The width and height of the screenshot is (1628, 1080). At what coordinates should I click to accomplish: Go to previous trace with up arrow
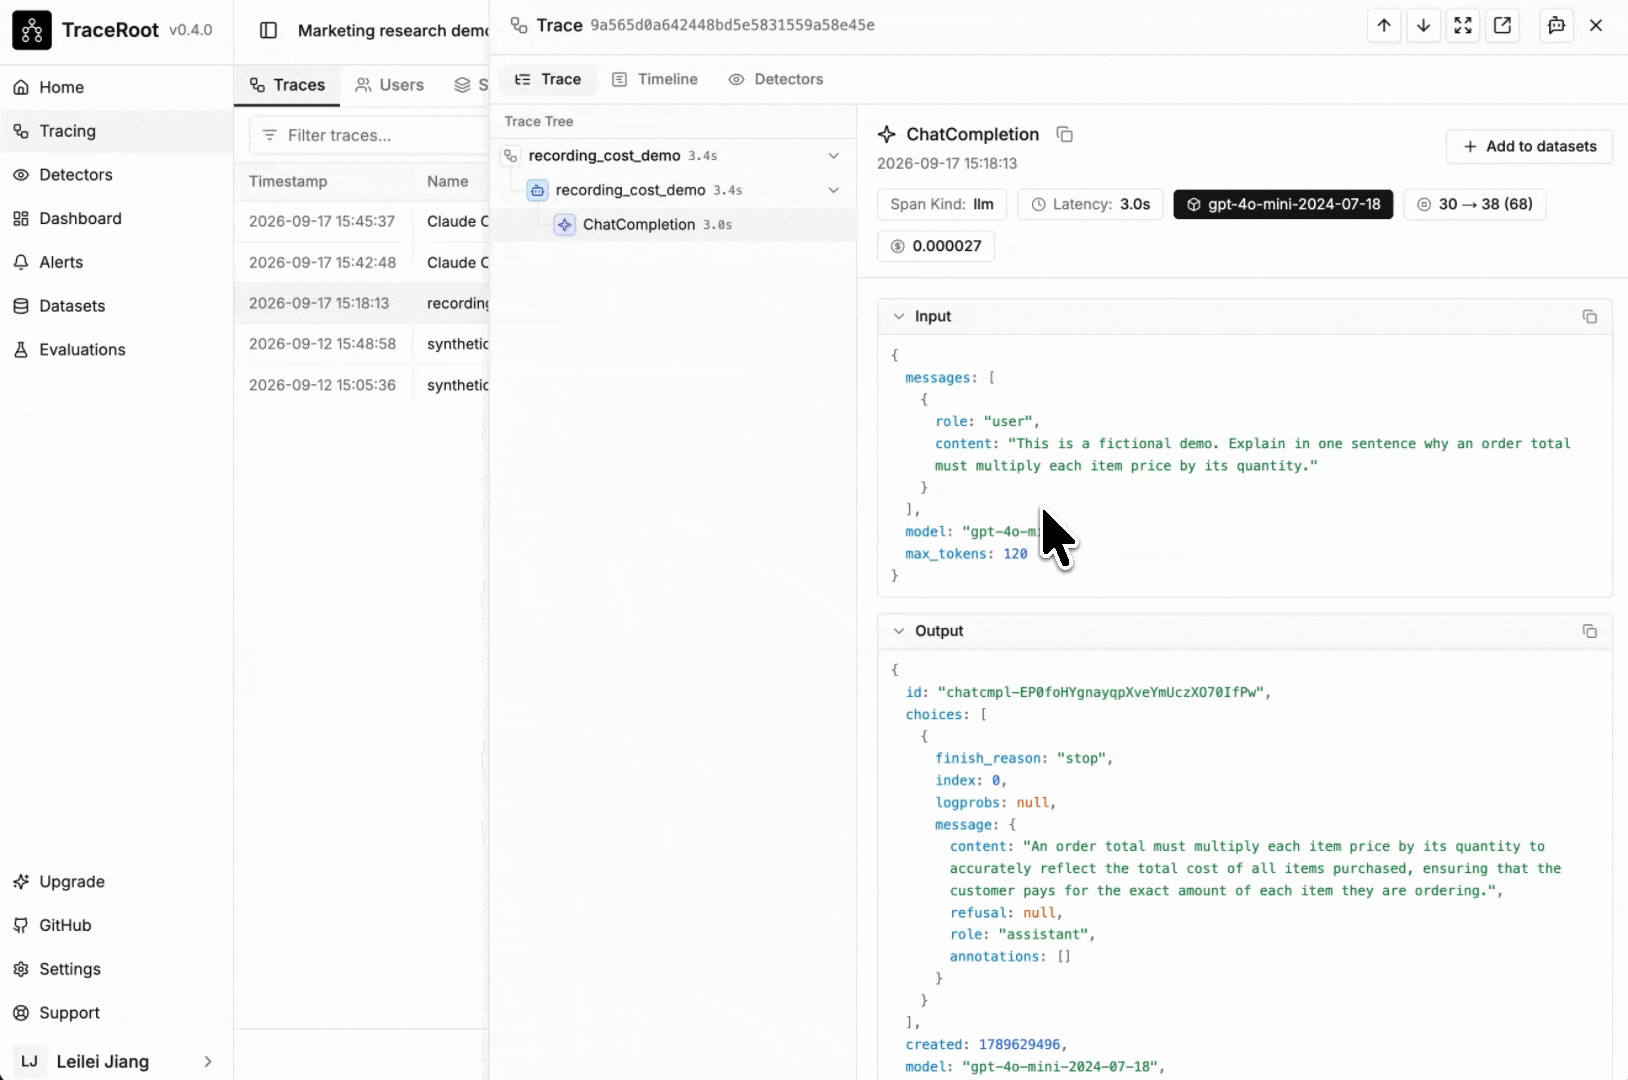(1384, 26)
